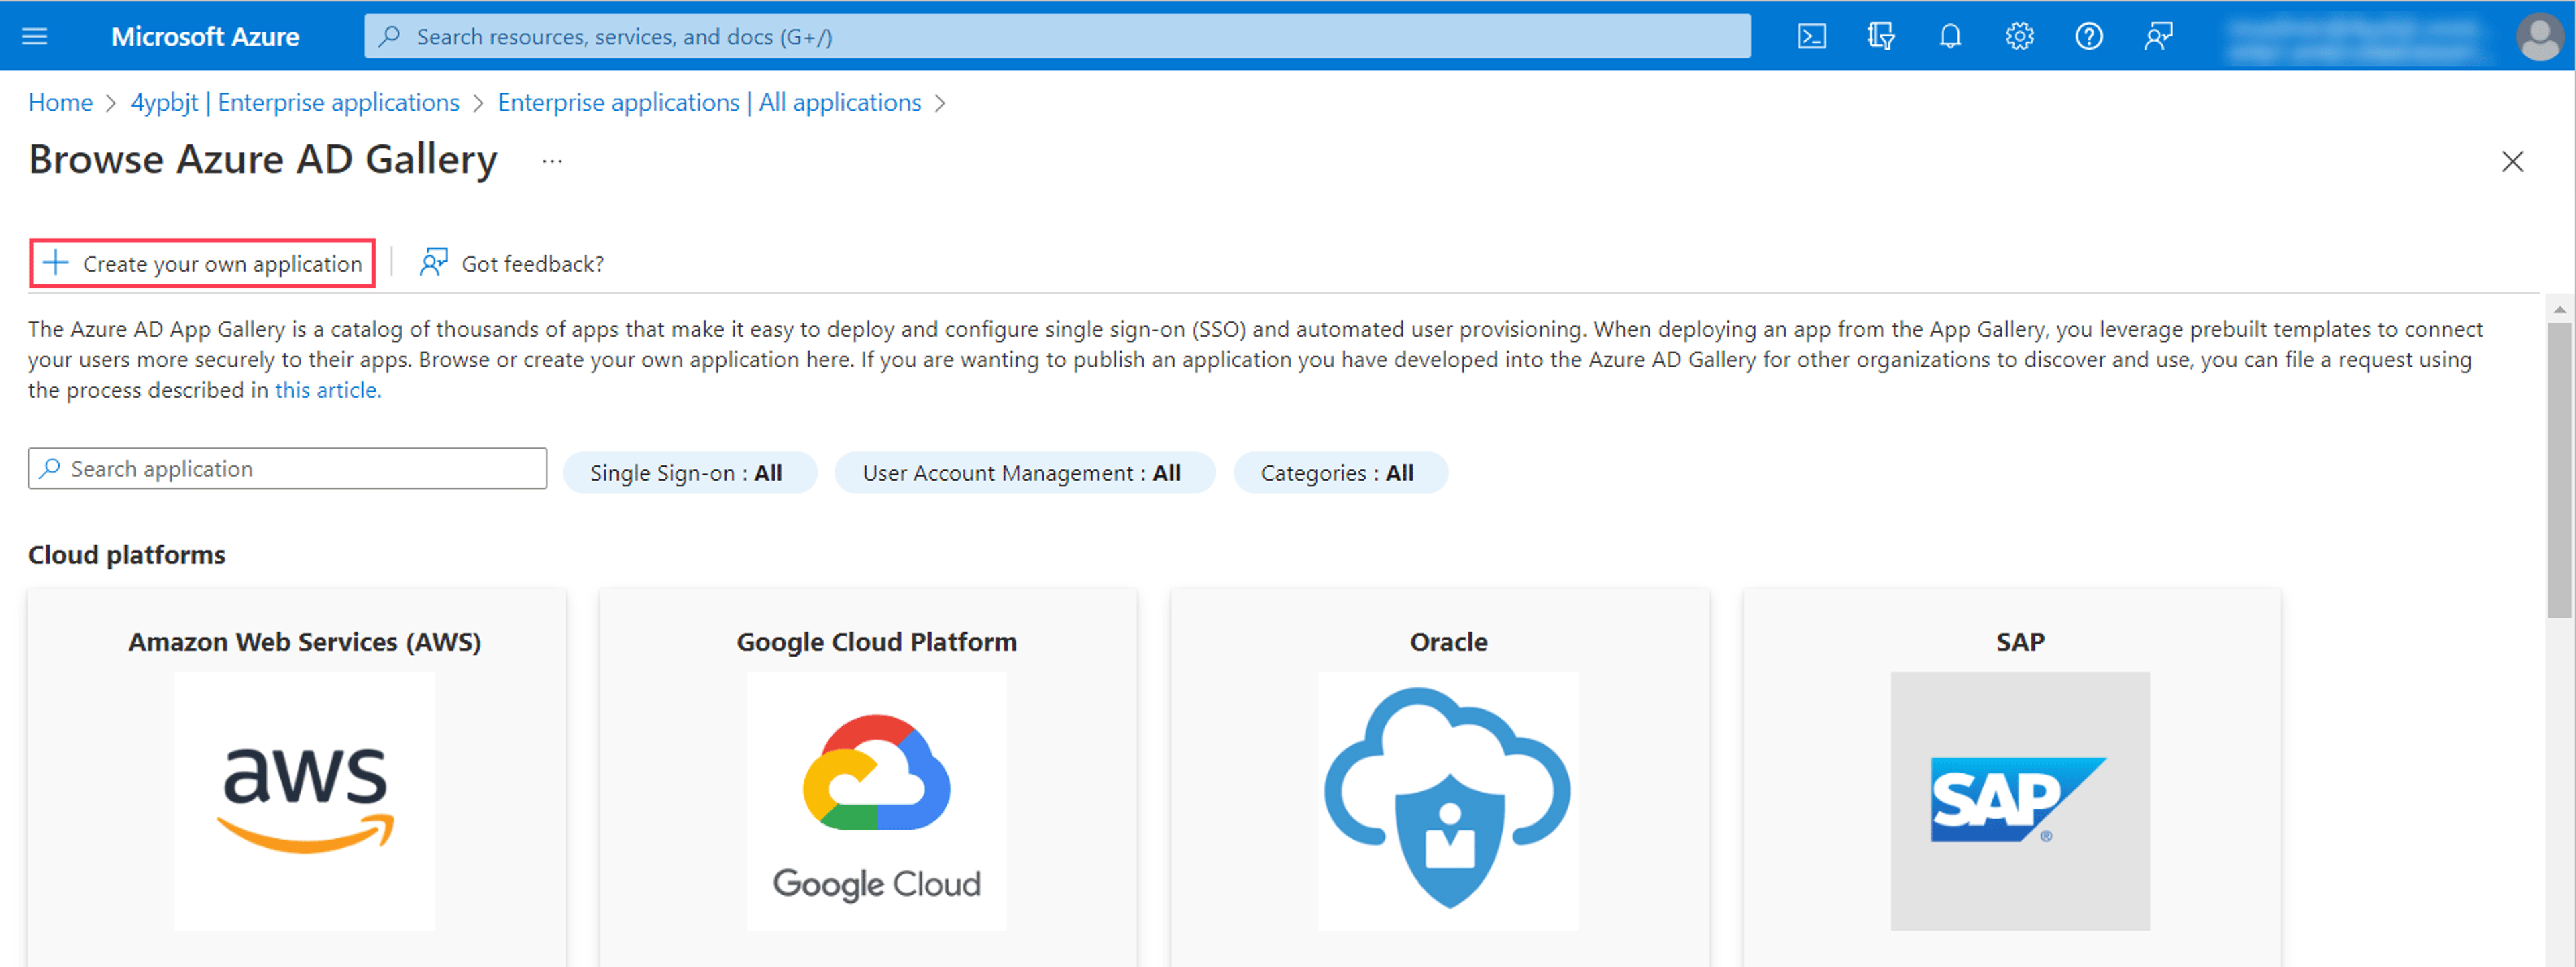The height and width of the screenshot is (967, 2576).
Task: Click the AWS logo thumbnail
Action: point(305,801)
